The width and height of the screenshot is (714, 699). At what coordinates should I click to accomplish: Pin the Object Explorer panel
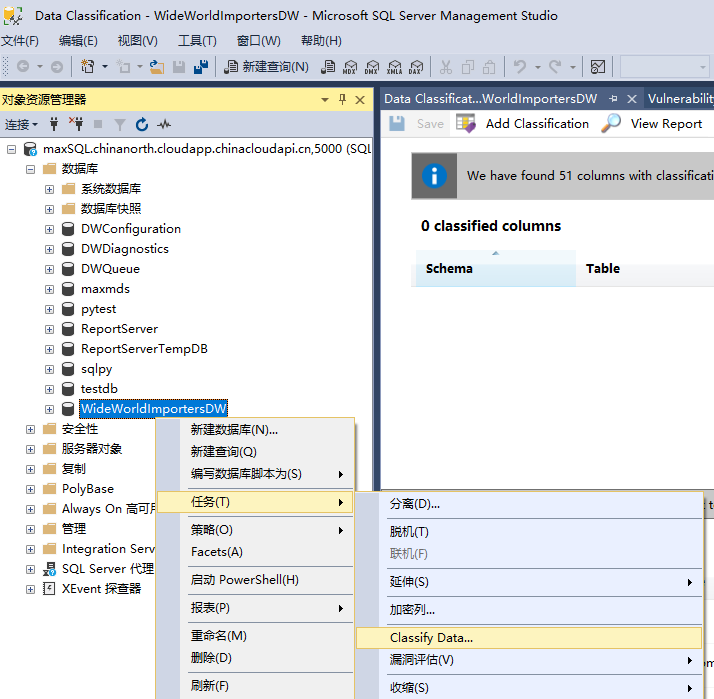coord(342,99)
